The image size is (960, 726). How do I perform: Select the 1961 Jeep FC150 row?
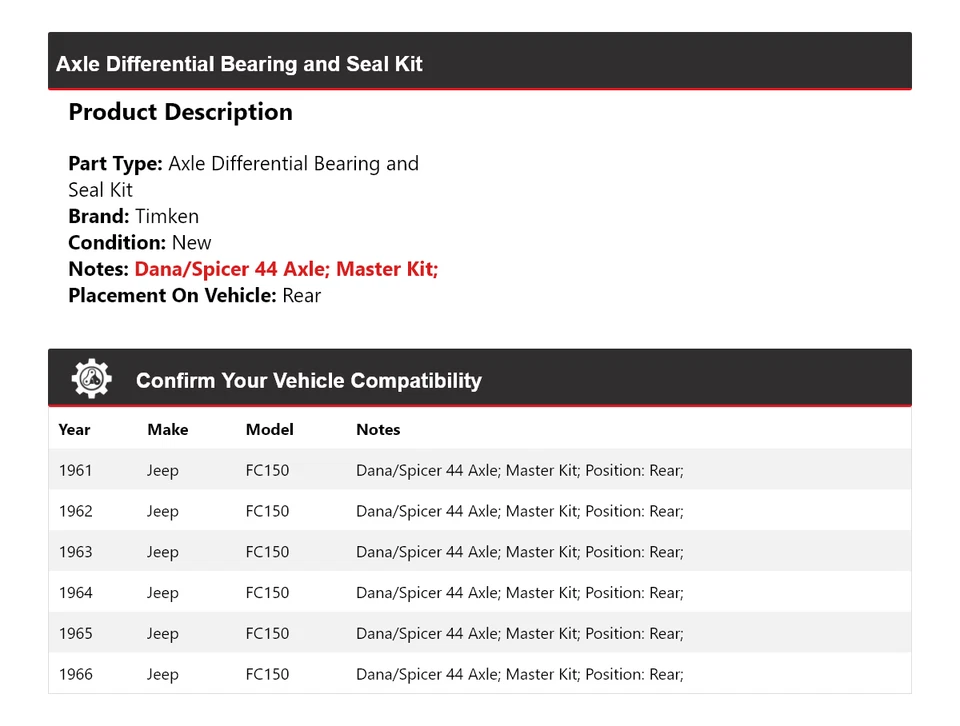pyautogui.click(x=479, y=470)
